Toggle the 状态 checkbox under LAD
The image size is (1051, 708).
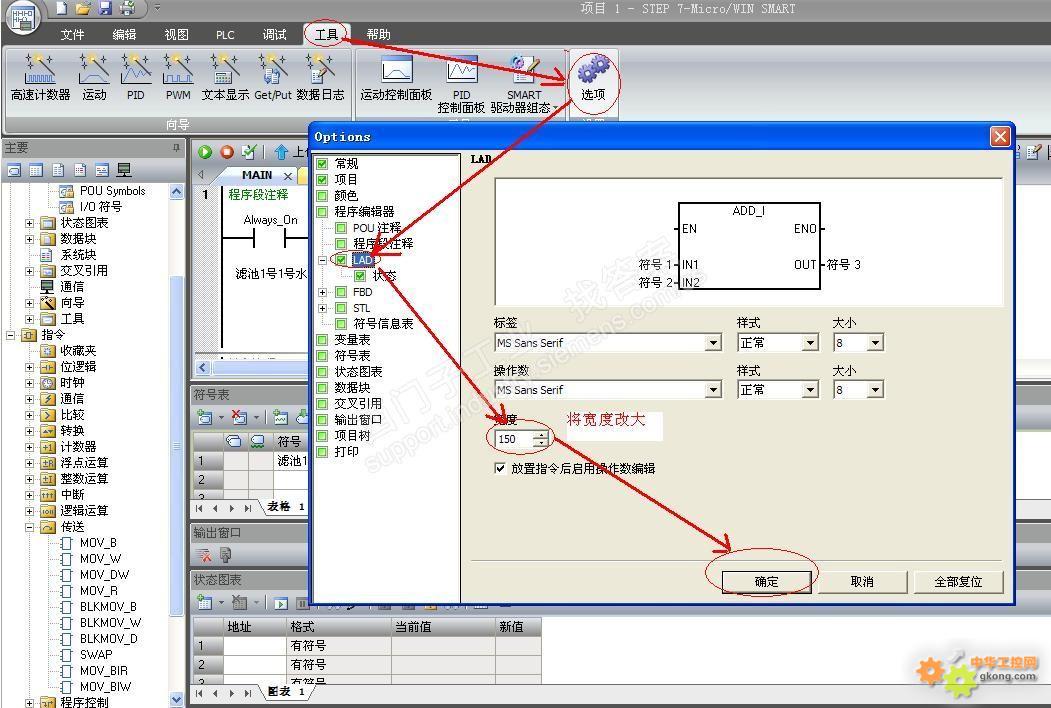point(360,276)
